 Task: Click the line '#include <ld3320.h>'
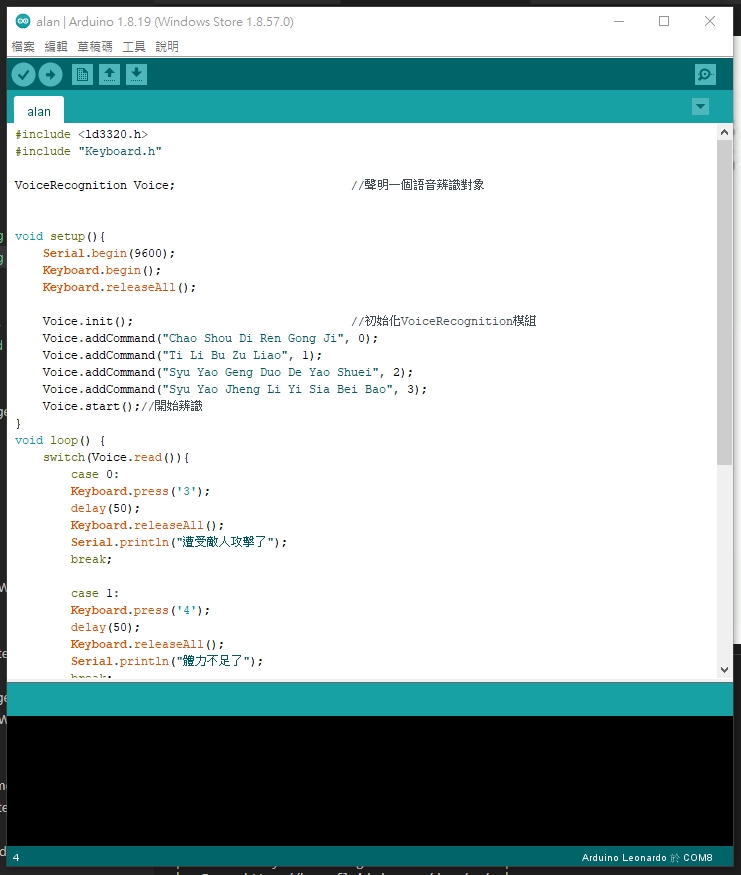click(x=81, y=134)
